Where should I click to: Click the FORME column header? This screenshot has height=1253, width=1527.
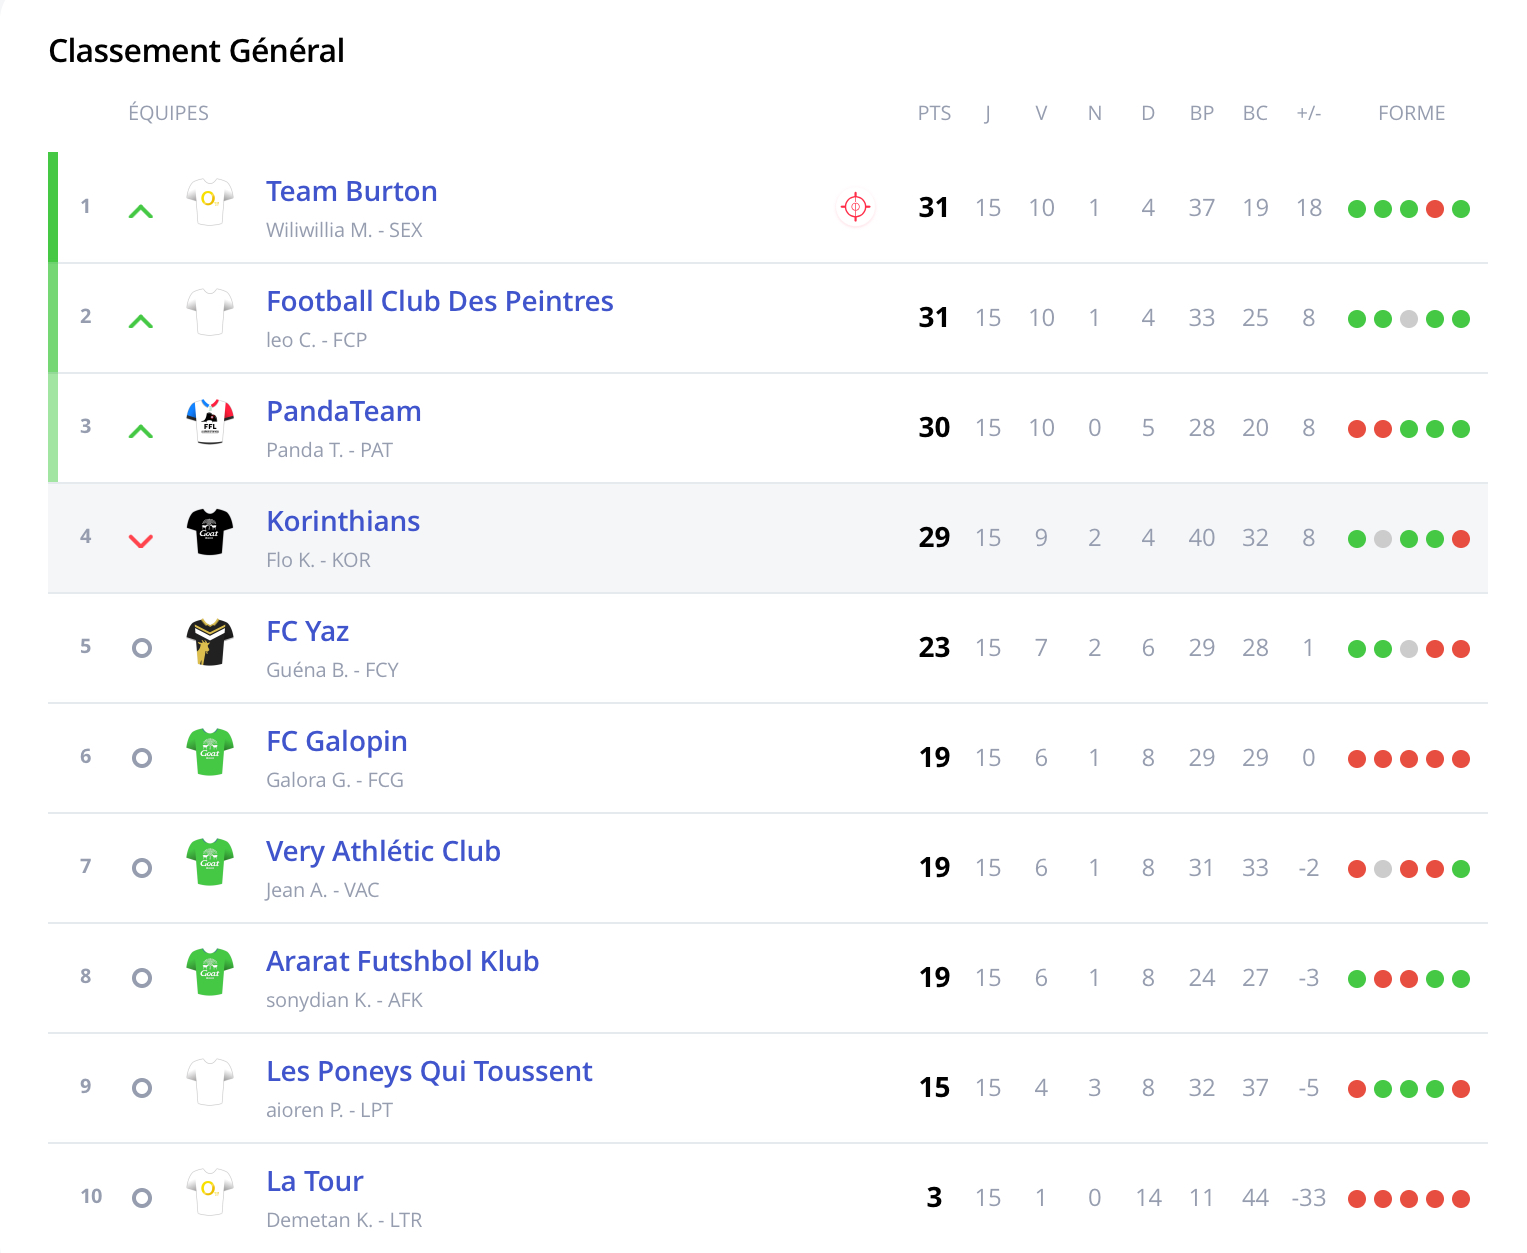click(x=1411, y=113)
